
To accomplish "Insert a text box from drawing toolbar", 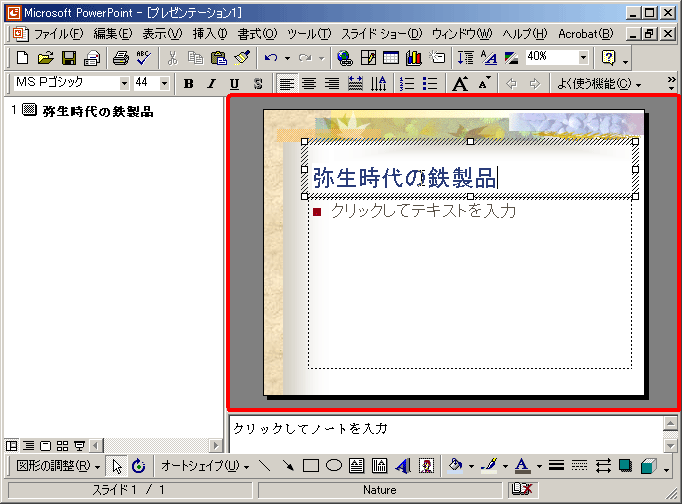I will [x=356, y=466].
